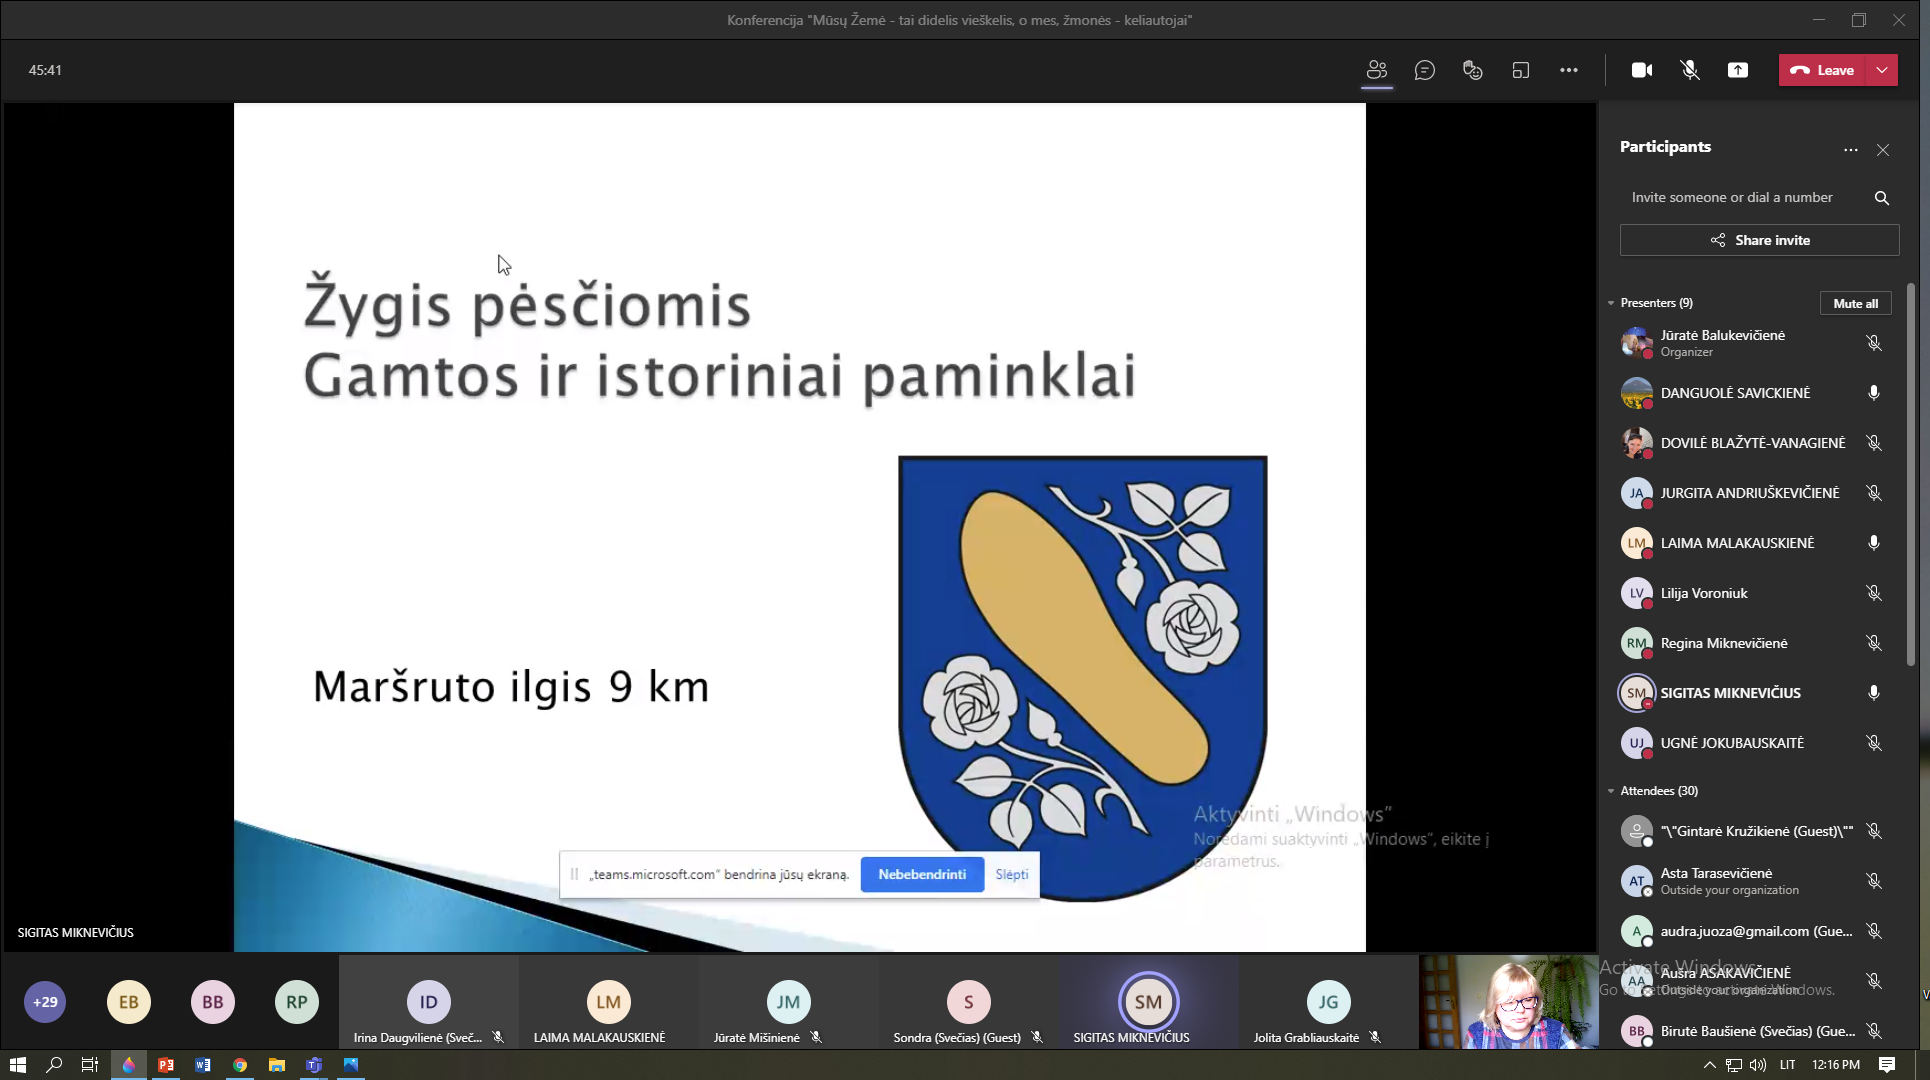Mute LAIMA MALAKAUSKIENĖ in participant list

click(1874, 543)
